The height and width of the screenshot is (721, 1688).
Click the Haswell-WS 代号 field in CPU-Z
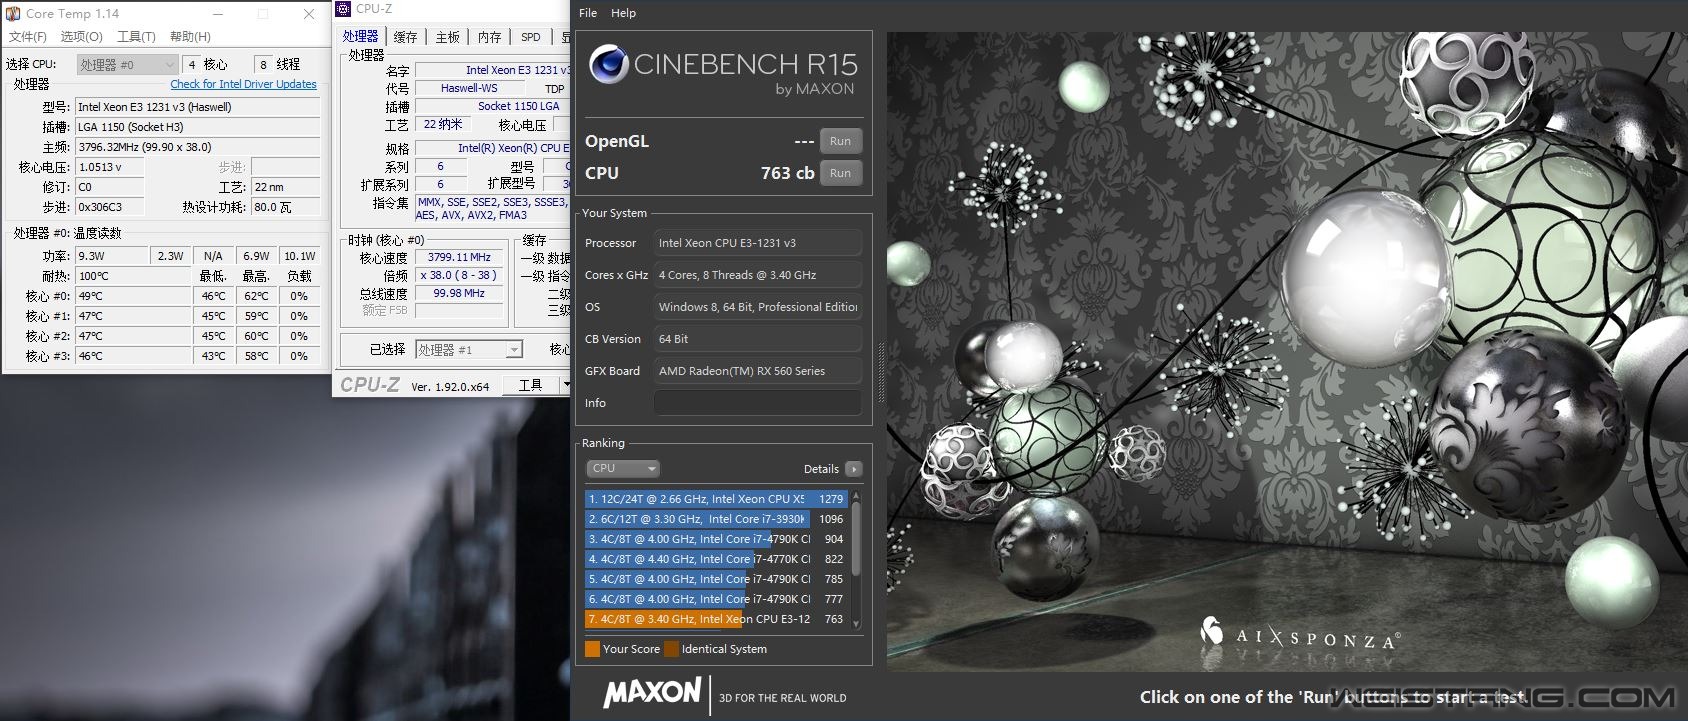tap(469, 88)
